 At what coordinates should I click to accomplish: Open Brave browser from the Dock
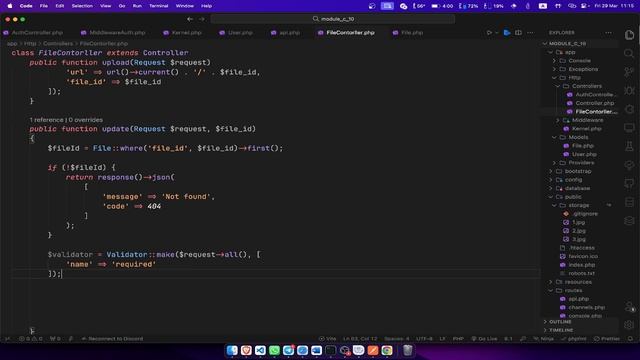coord(246,350)
